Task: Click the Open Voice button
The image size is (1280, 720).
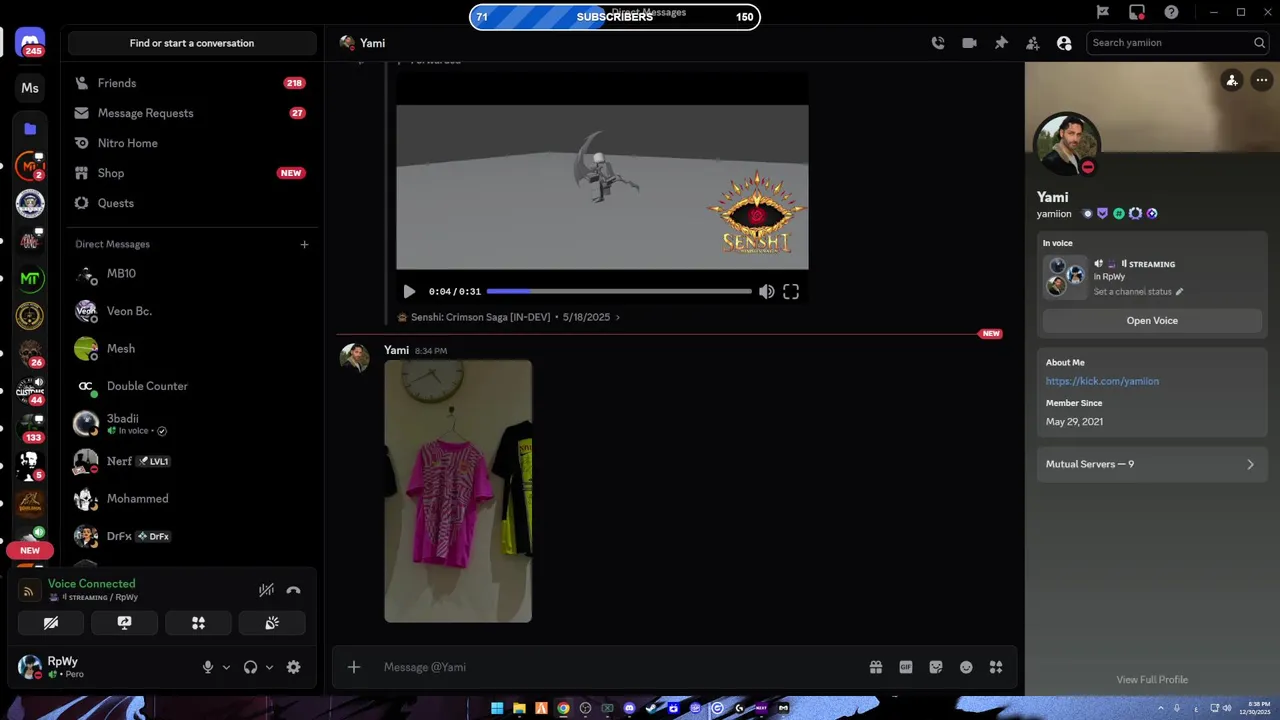Action: point(1152,321)
